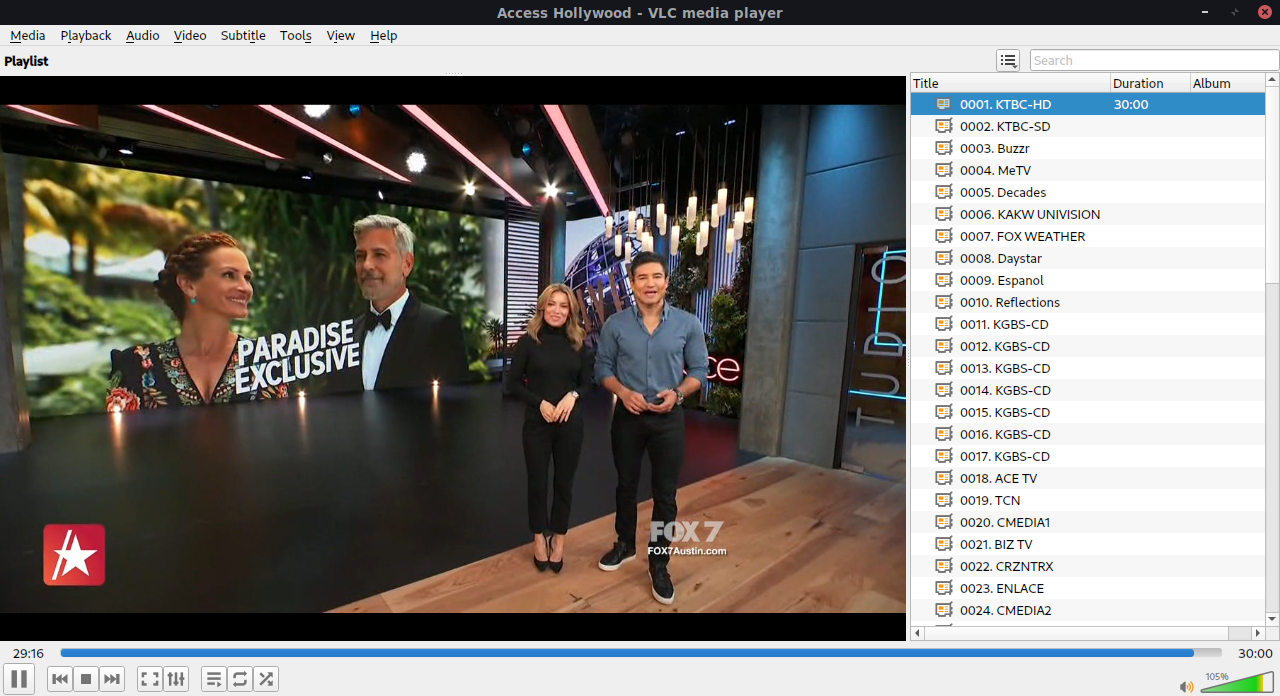Screen dimensions: 1280x696
Task: Click the icon beside 0016. KGBS-CD
Action: (944, 434)
